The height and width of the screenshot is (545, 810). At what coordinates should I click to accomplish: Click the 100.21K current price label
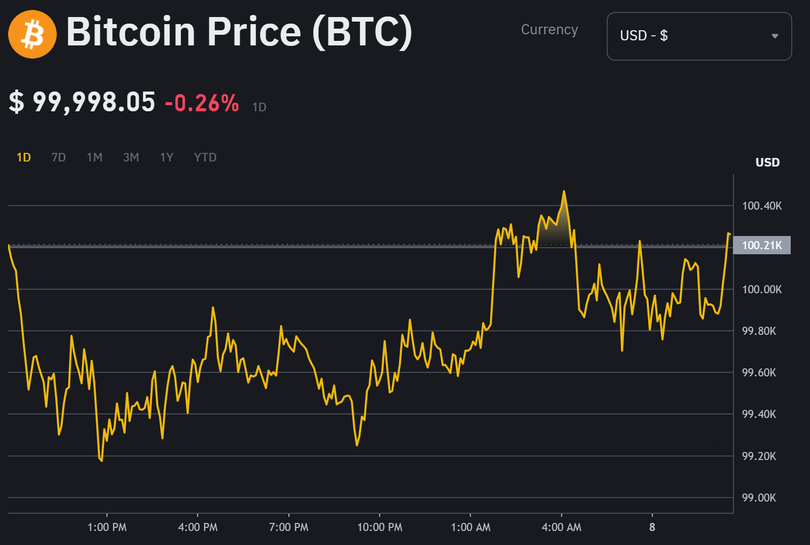pyautogui.click(x=762, y=245)
